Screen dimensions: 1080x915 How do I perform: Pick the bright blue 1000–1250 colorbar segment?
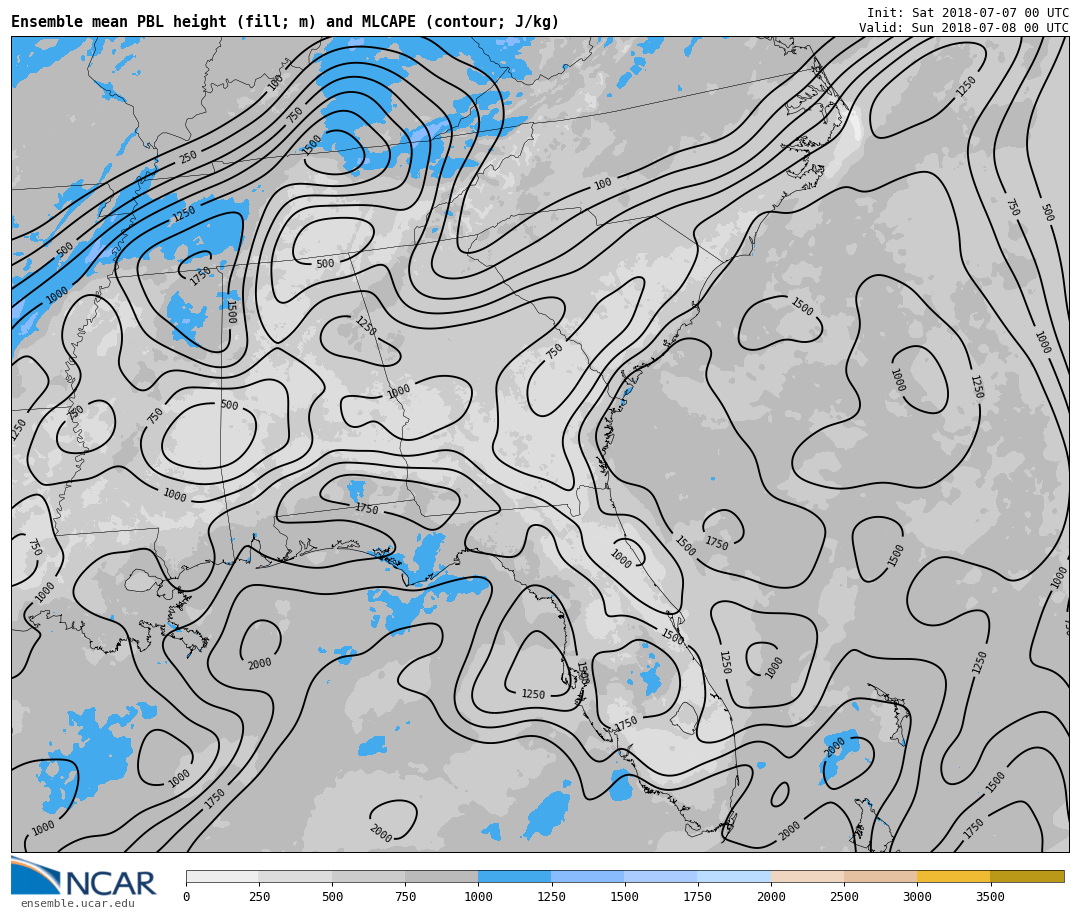pyautogui.click(x=515, y=876)
